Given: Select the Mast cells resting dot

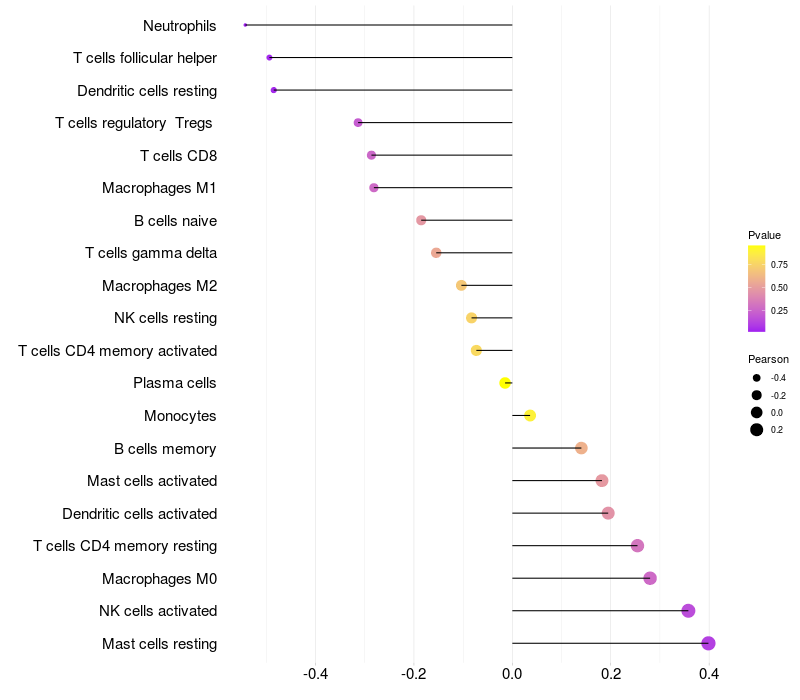Looking at the screenshot, I should (708, 643).
